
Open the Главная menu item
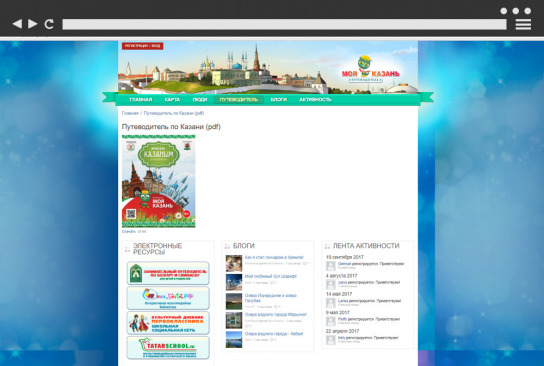pos(141,100)
